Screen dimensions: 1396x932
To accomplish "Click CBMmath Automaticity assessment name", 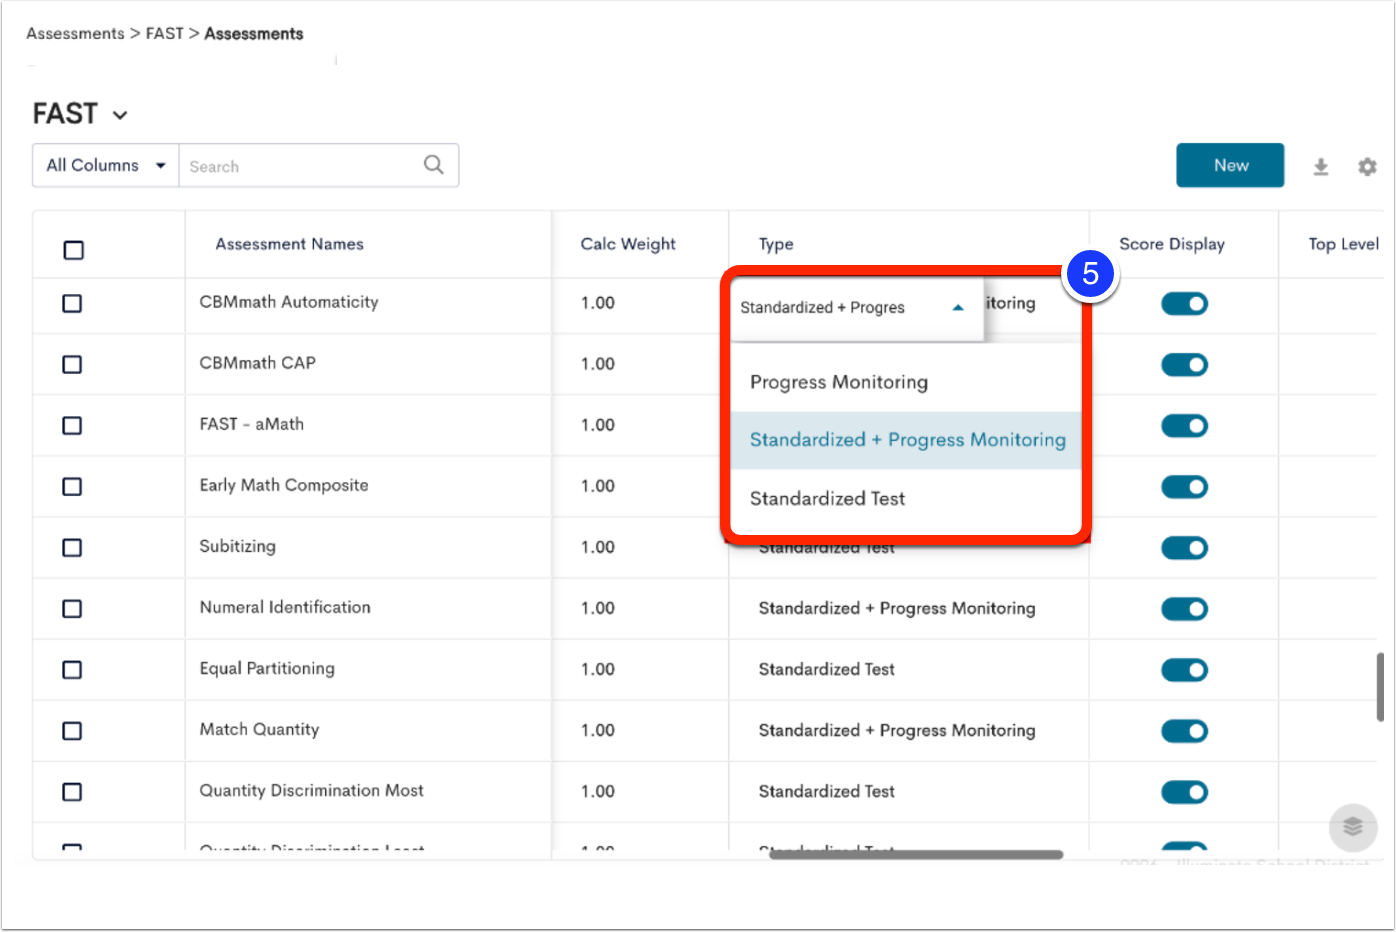I will pyautogui.click(x=289, y=302).
